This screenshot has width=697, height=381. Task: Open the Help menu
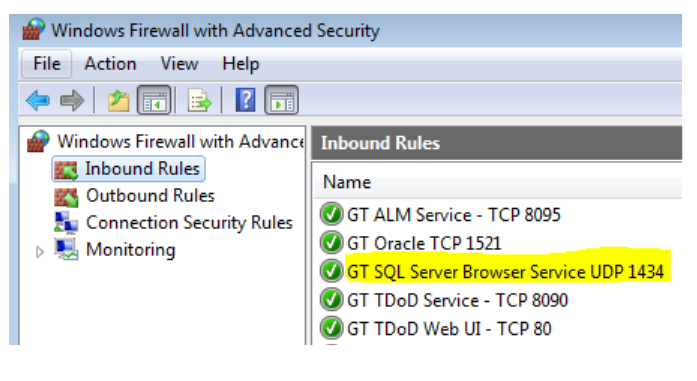(240, 64)
